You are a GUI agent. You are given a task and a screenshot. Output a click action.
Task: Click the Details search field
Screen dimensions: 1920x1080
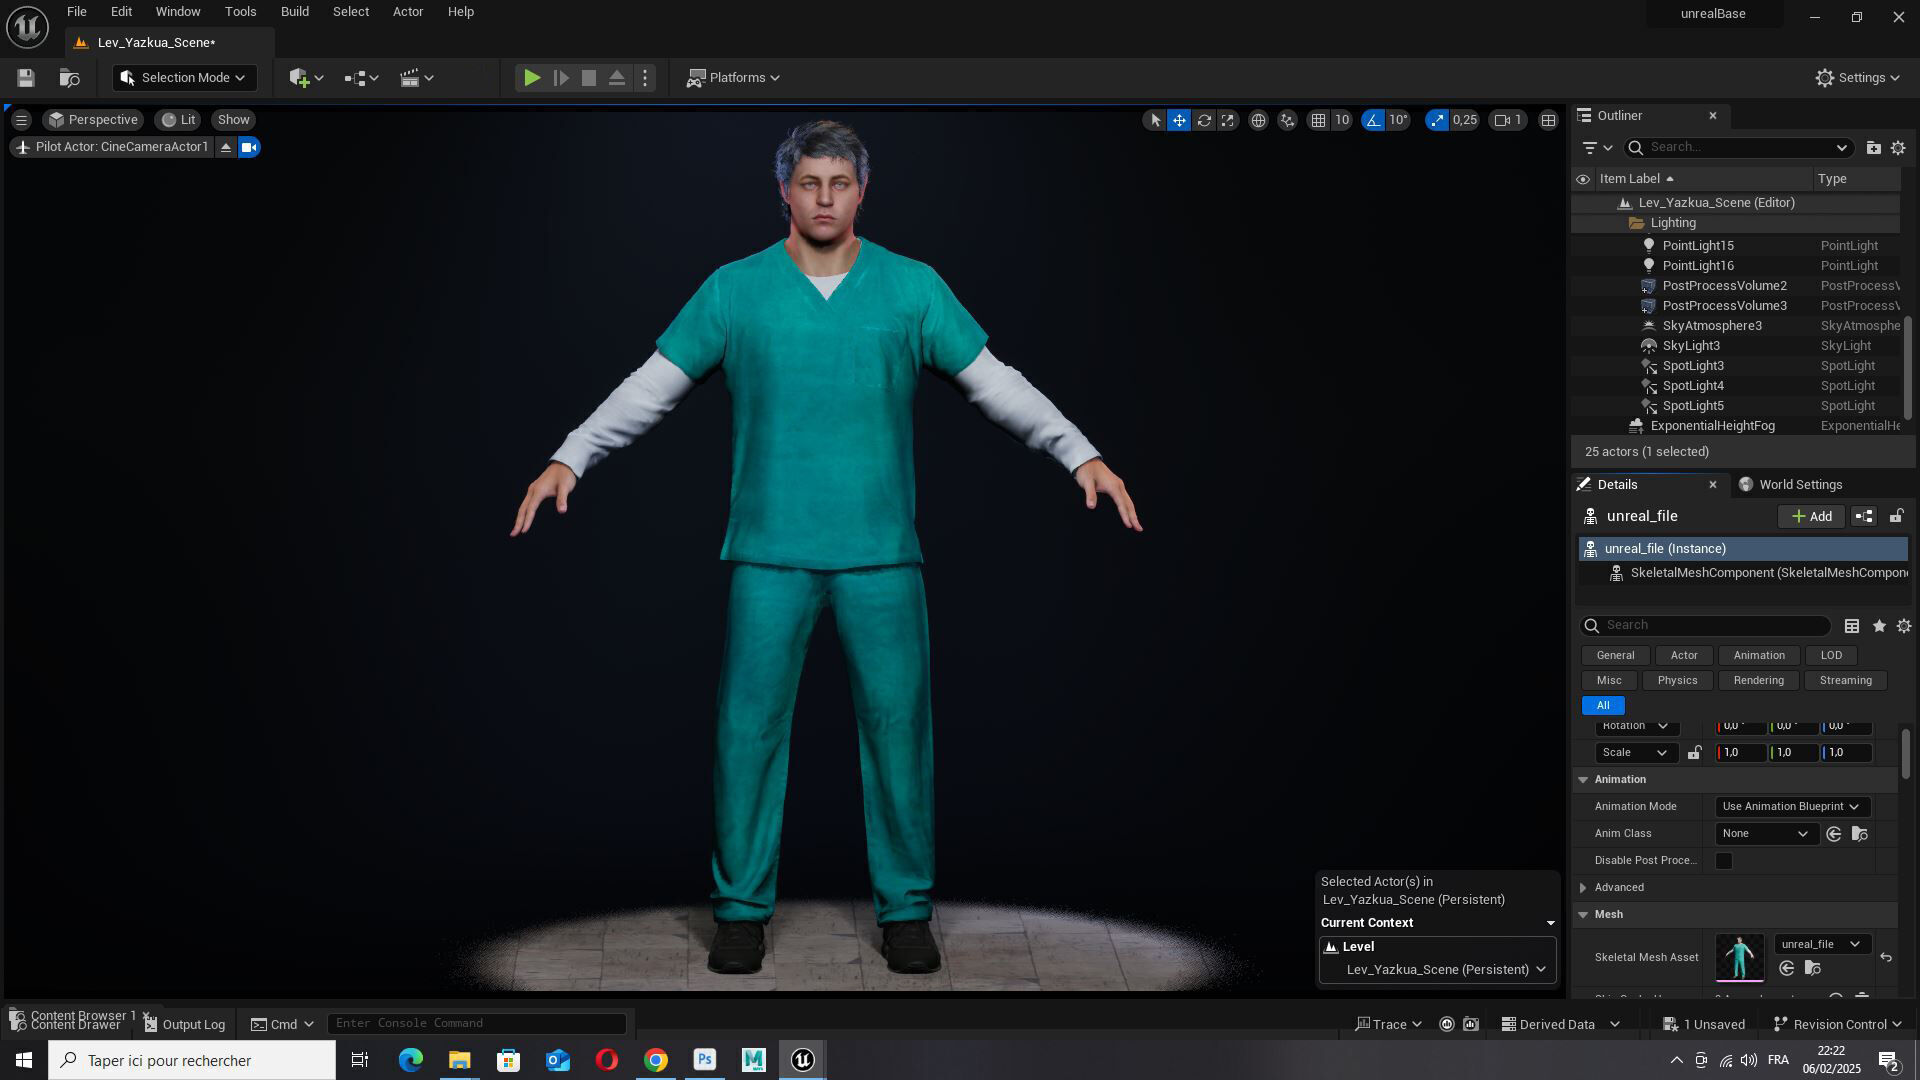(x=1706, y=625)
